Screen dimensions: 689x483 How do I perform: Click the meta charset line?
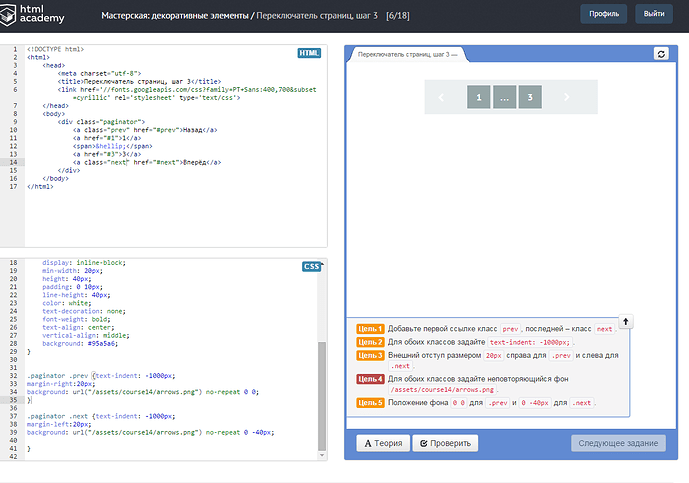coord(99,73)
